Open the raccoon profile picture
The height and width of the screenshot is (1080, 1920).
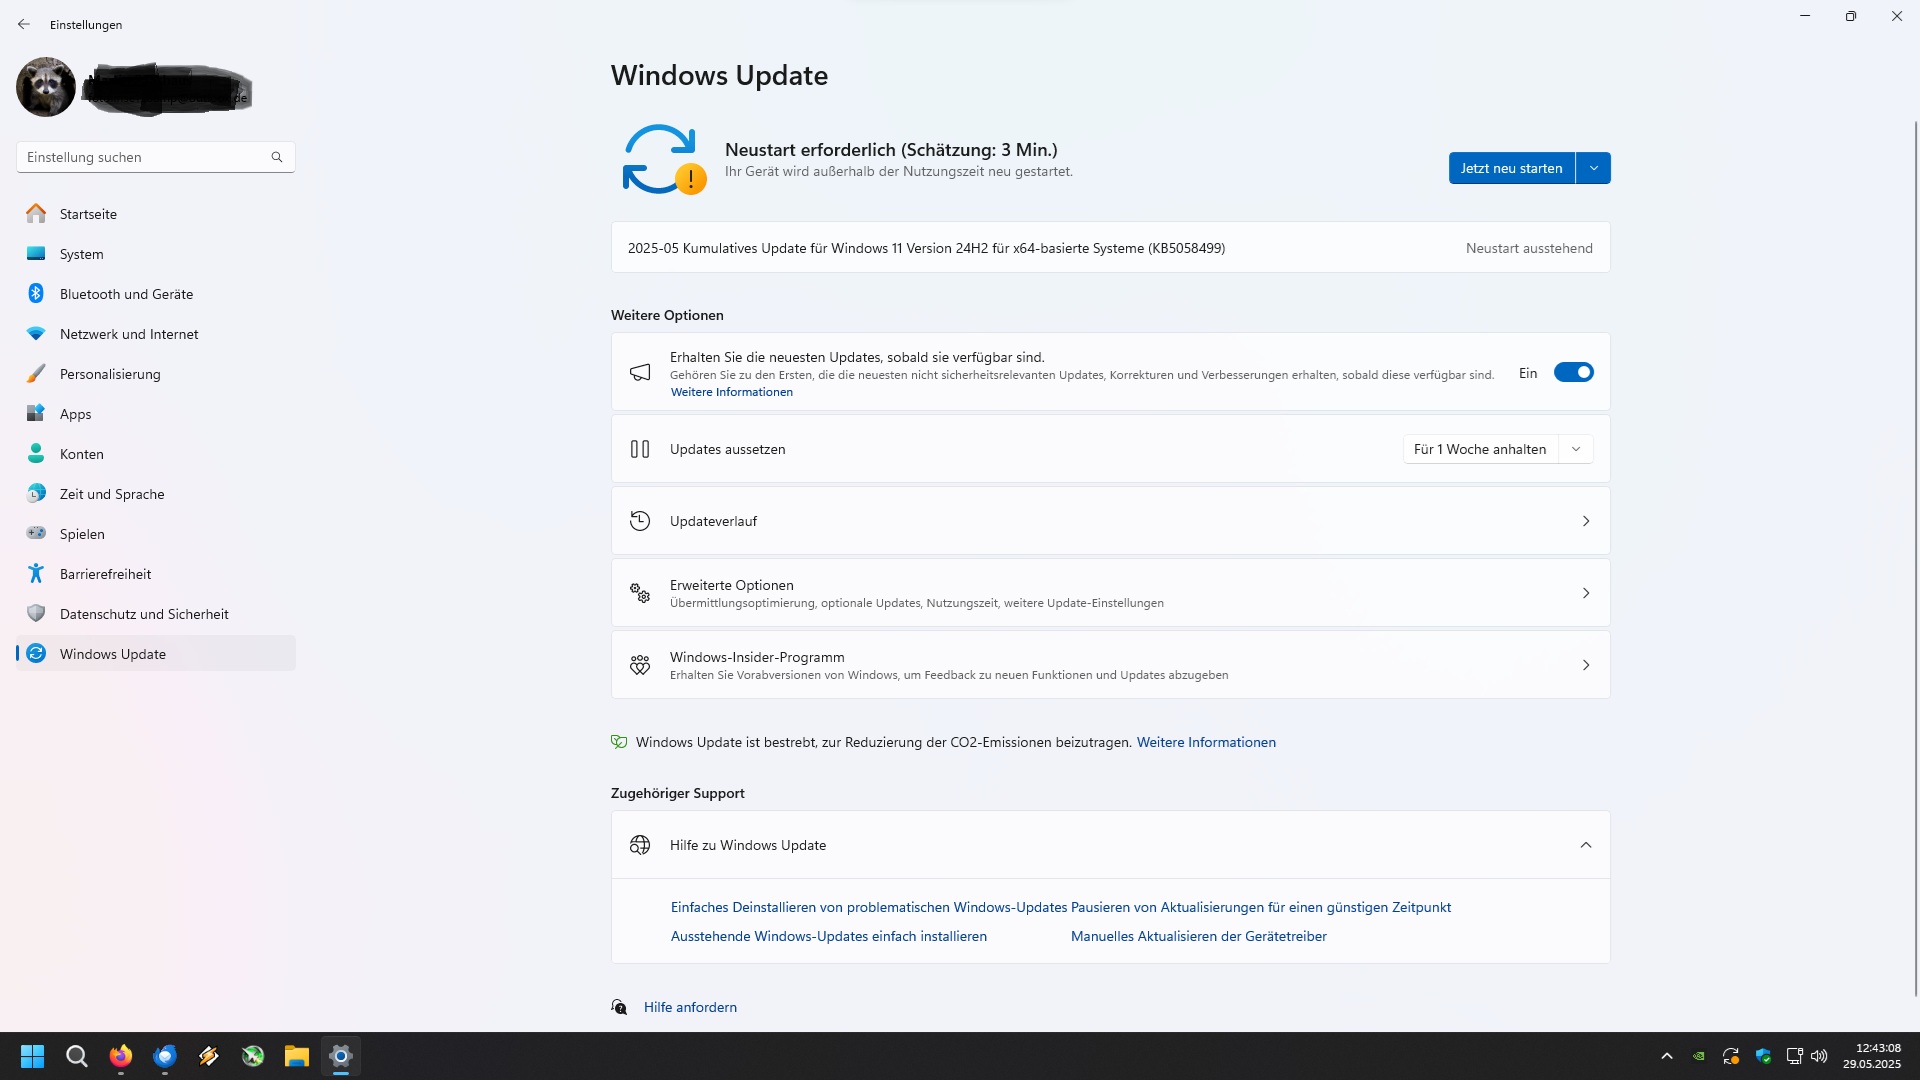tap(46, 87)
